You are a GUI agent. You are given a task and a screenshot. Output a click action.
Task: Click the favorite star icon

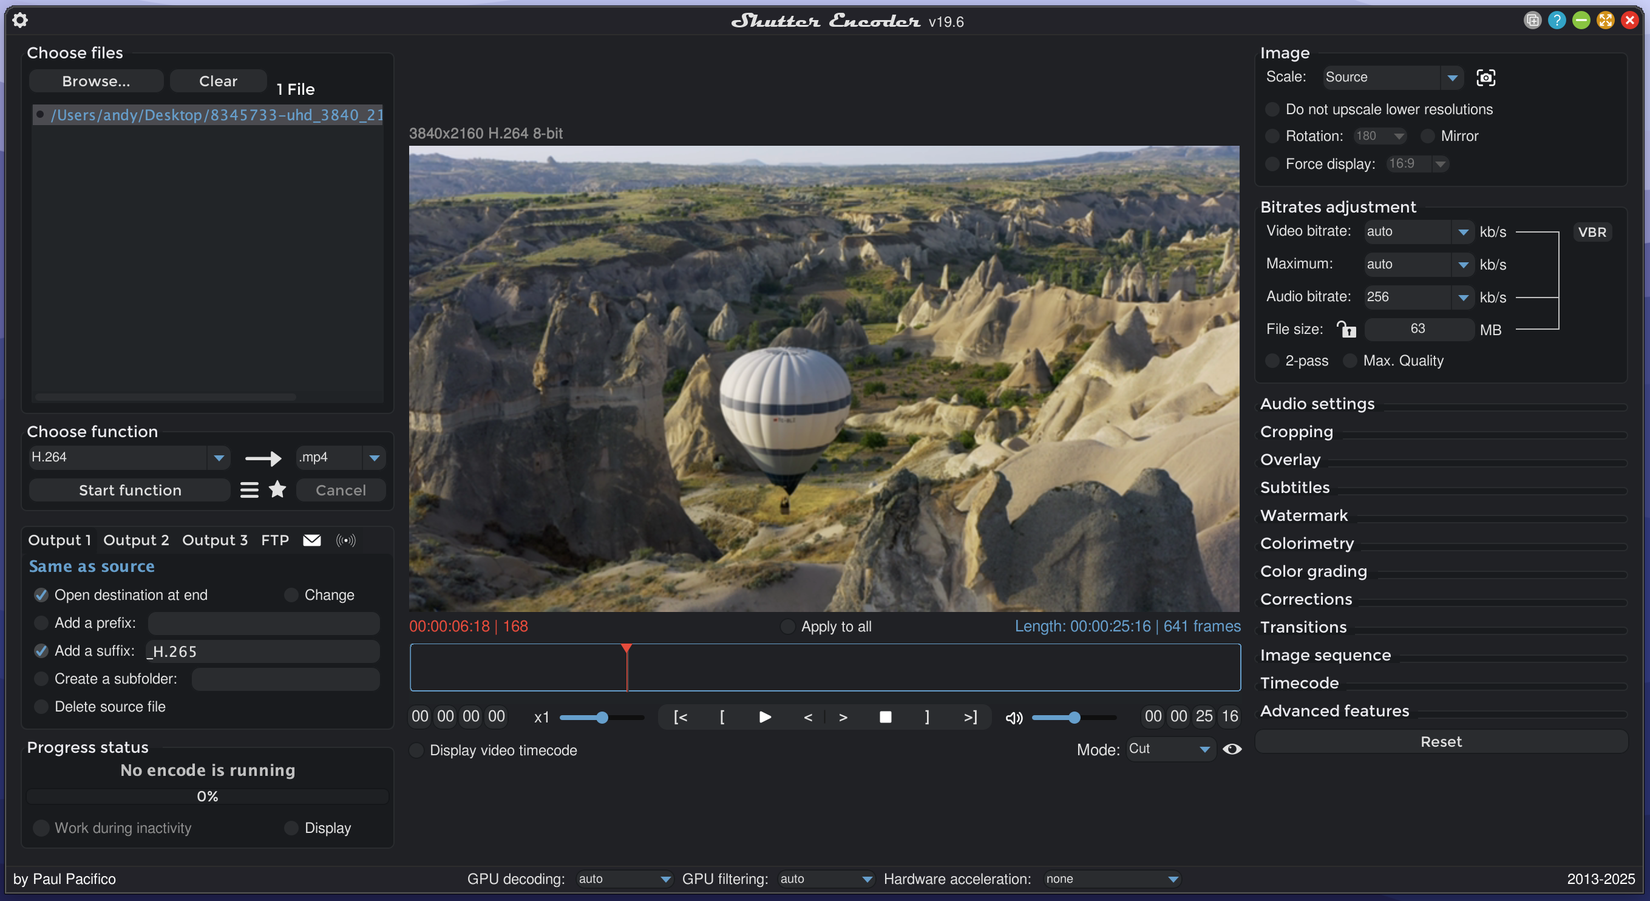pyautogui.click(x=278, y=490)
